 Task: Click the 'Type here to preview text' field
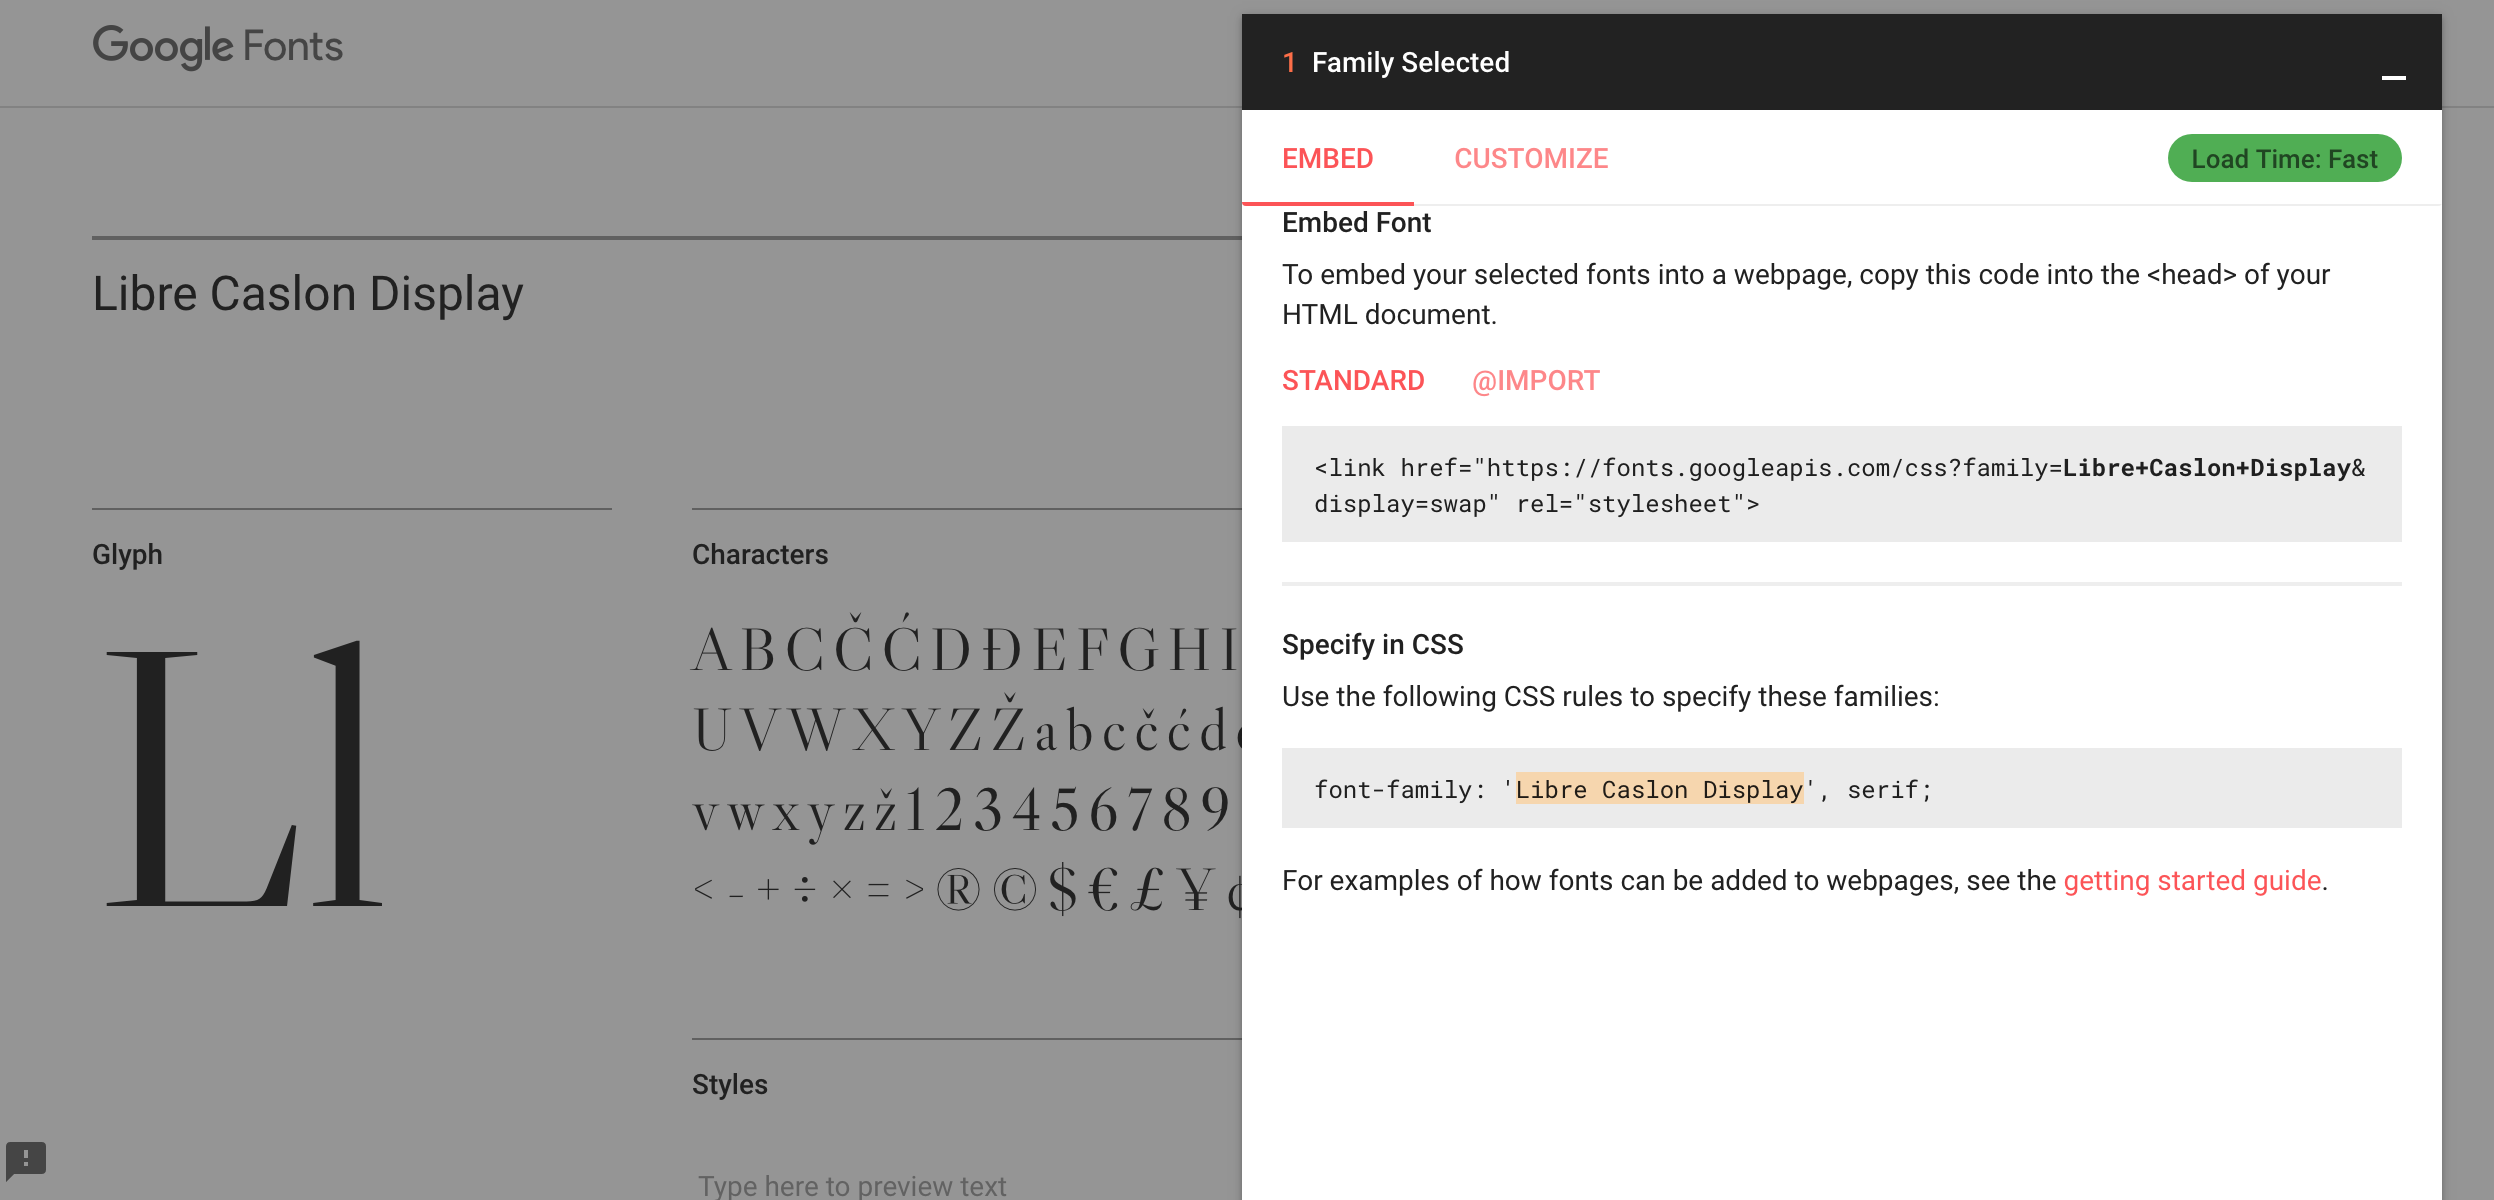tap(852, 1185)
